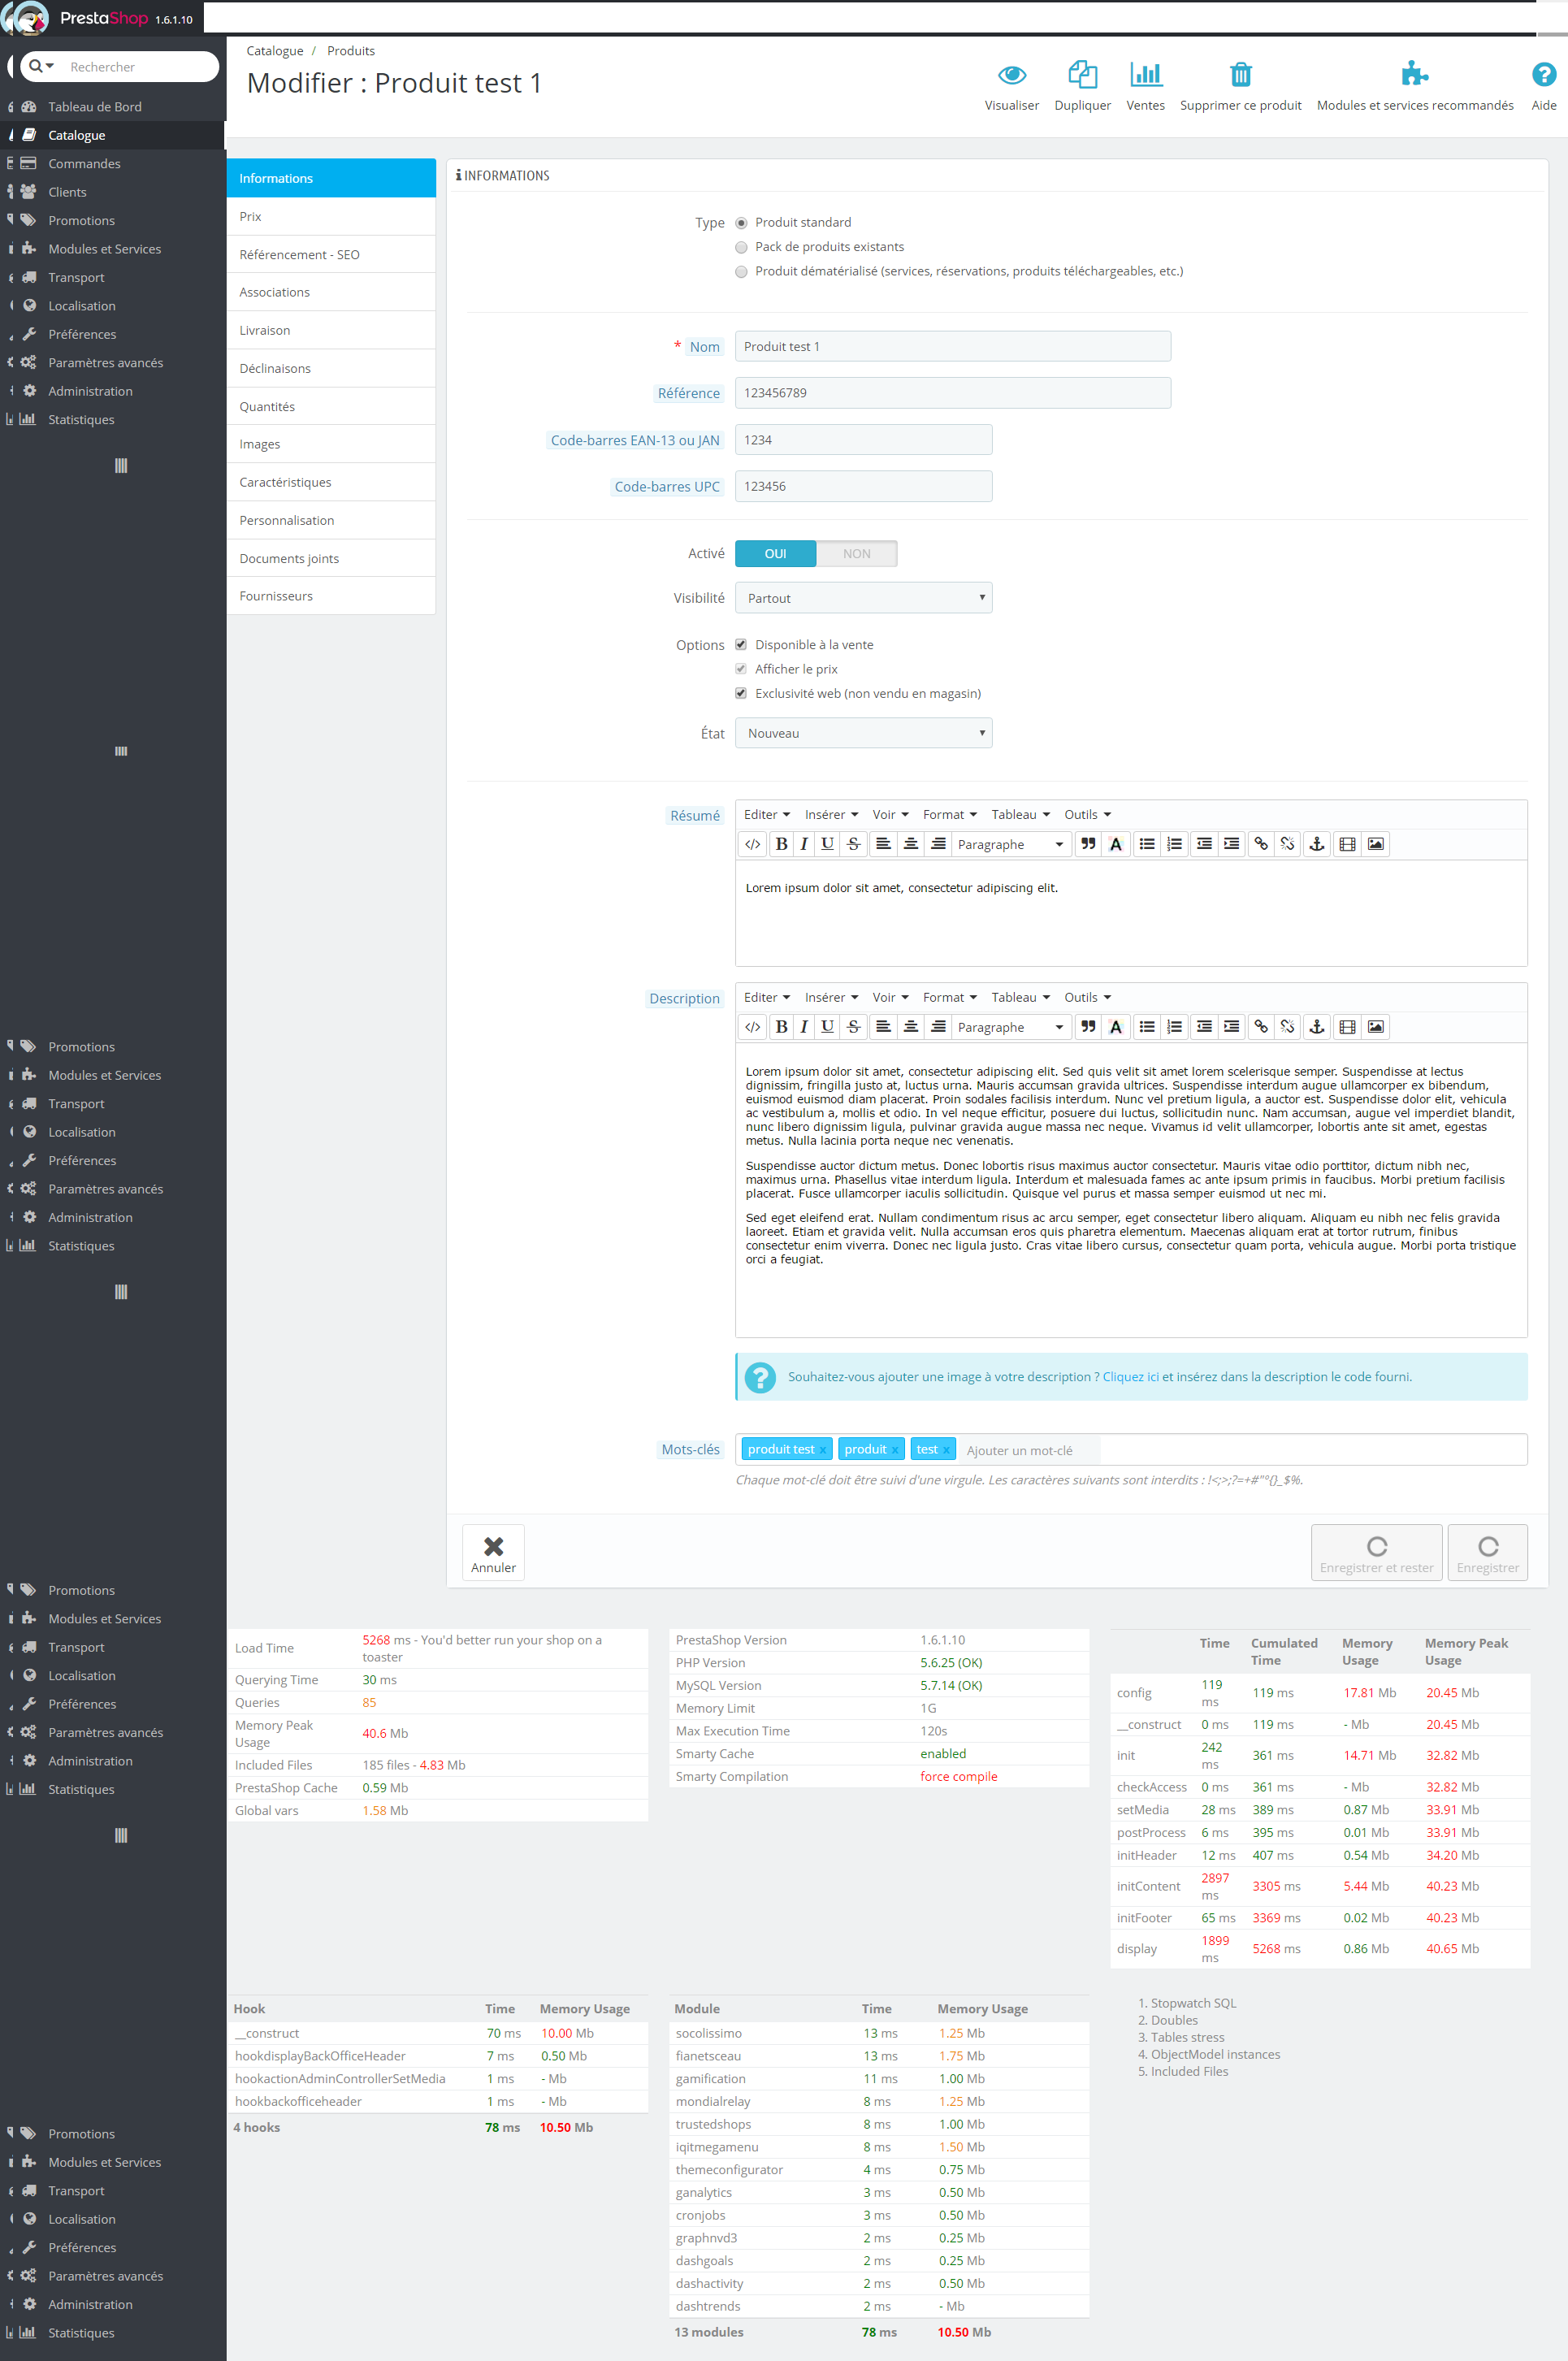Toggle Afficher le prix checkbox

[x=741, y=669]
